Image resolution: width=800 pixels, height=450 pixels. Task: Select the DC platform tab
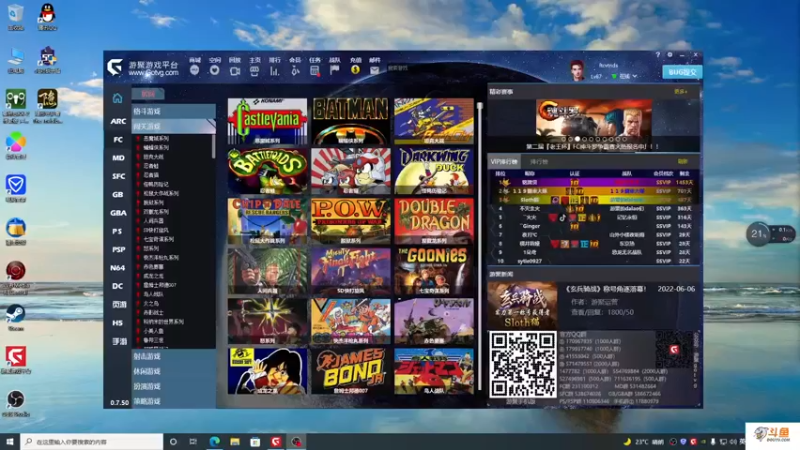(118, 286)
